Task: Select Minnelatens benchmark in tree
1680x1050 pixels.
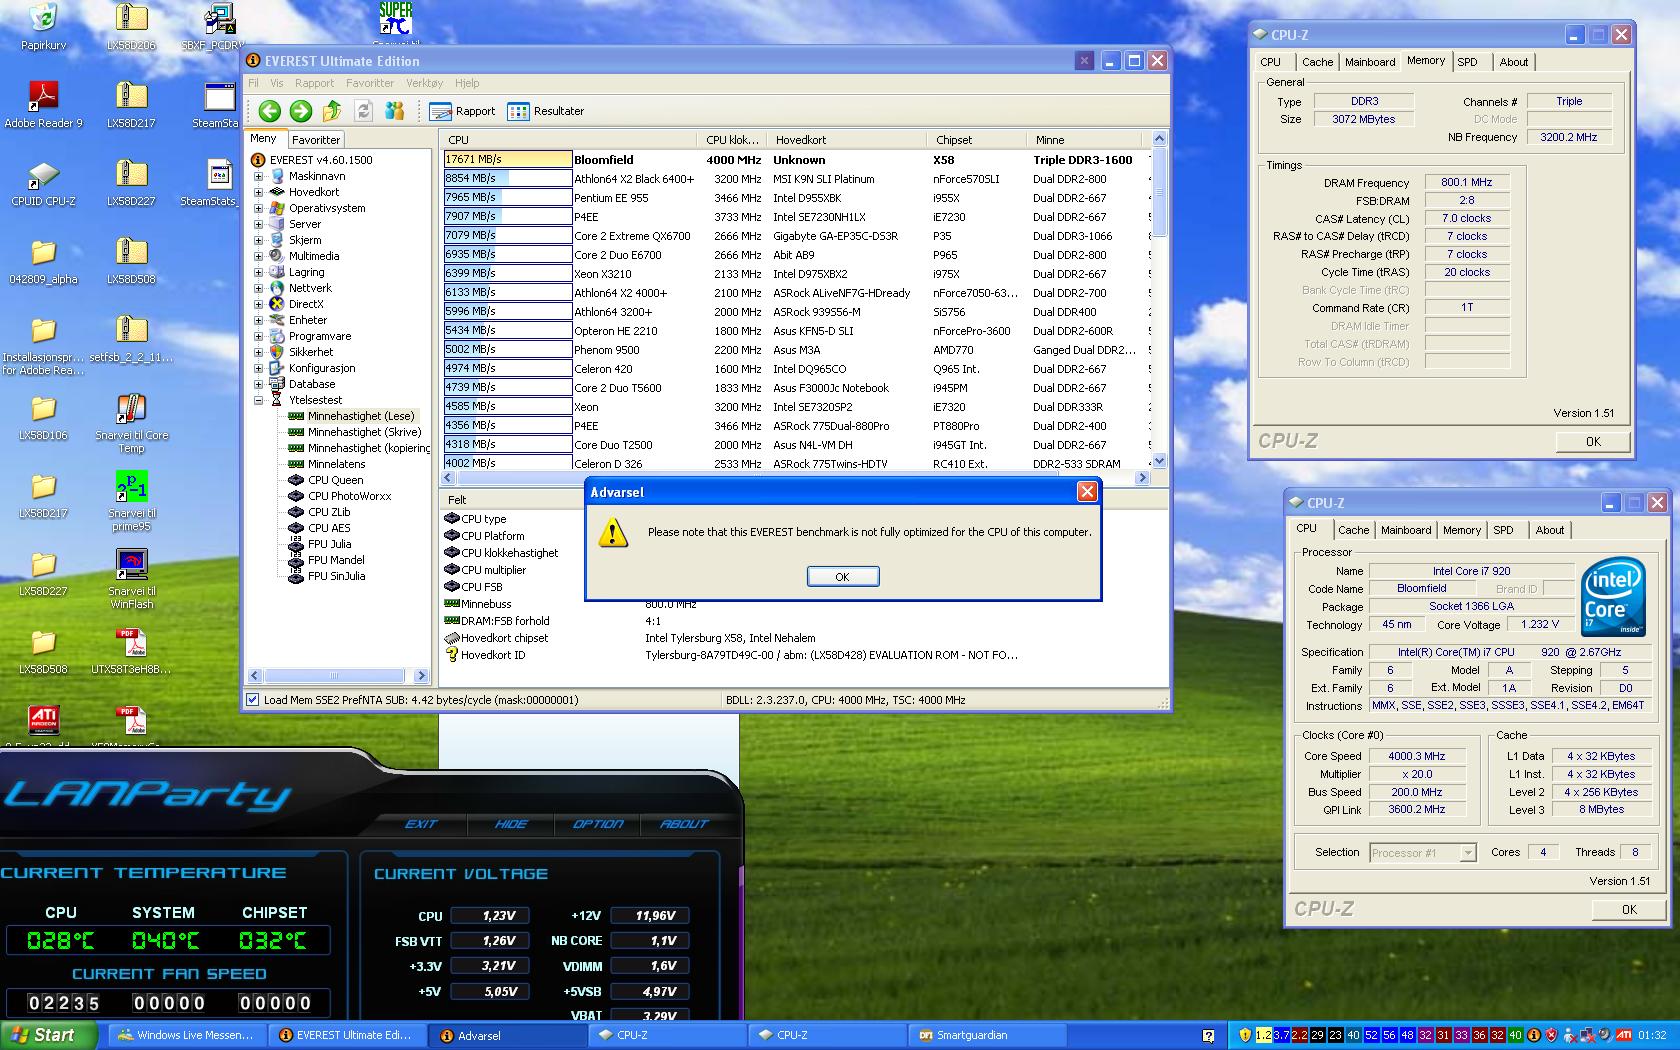Action: pyautogui.click(x=336, y=464)
